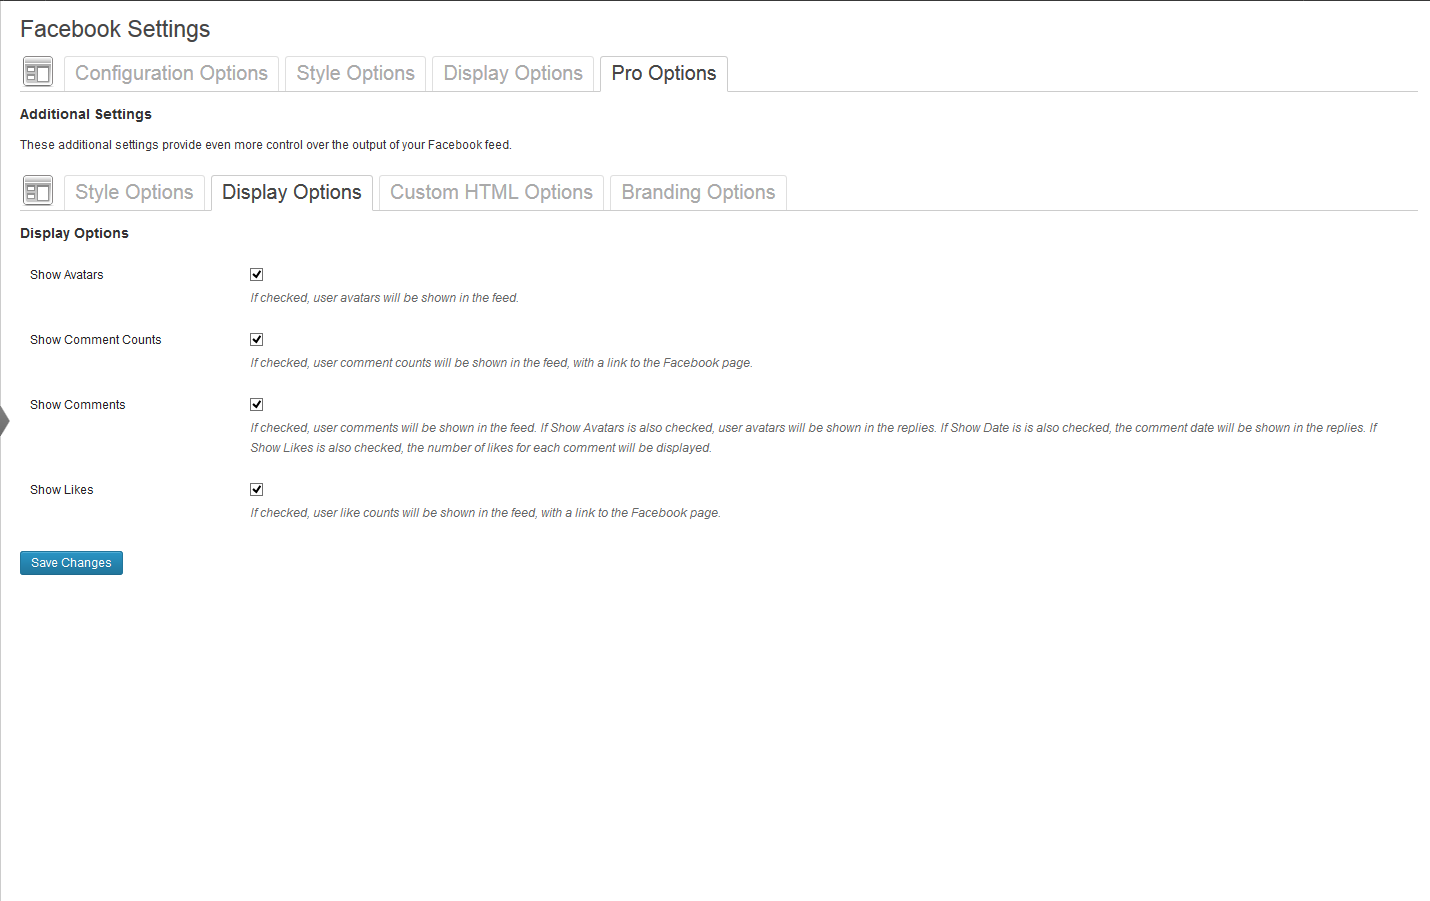The image size is (1430, 901).
Task: Click the 'Show Likes' text label
Action: click(x=62, y=490)
